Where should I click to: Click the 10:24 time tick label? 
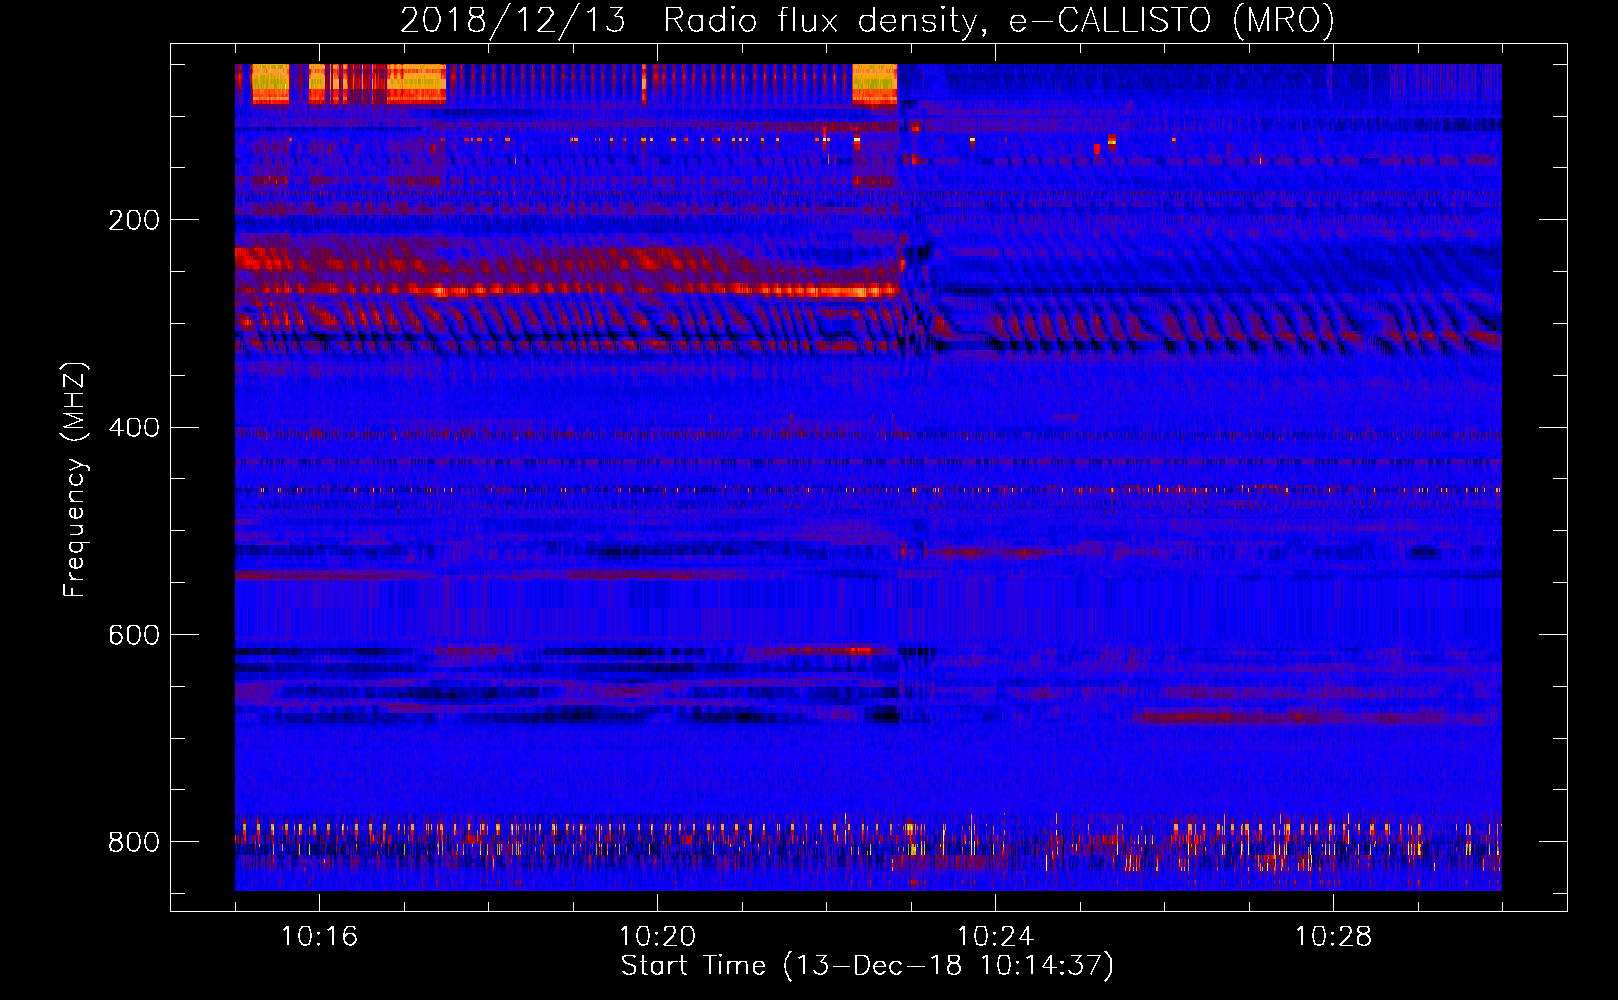(995, 937)
